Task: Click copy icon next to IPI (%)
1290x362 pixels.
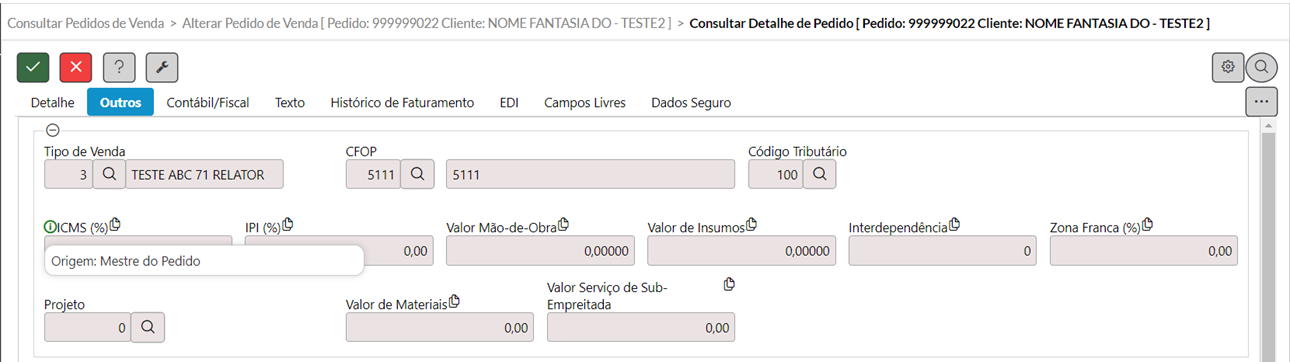Action: point(288,225)
